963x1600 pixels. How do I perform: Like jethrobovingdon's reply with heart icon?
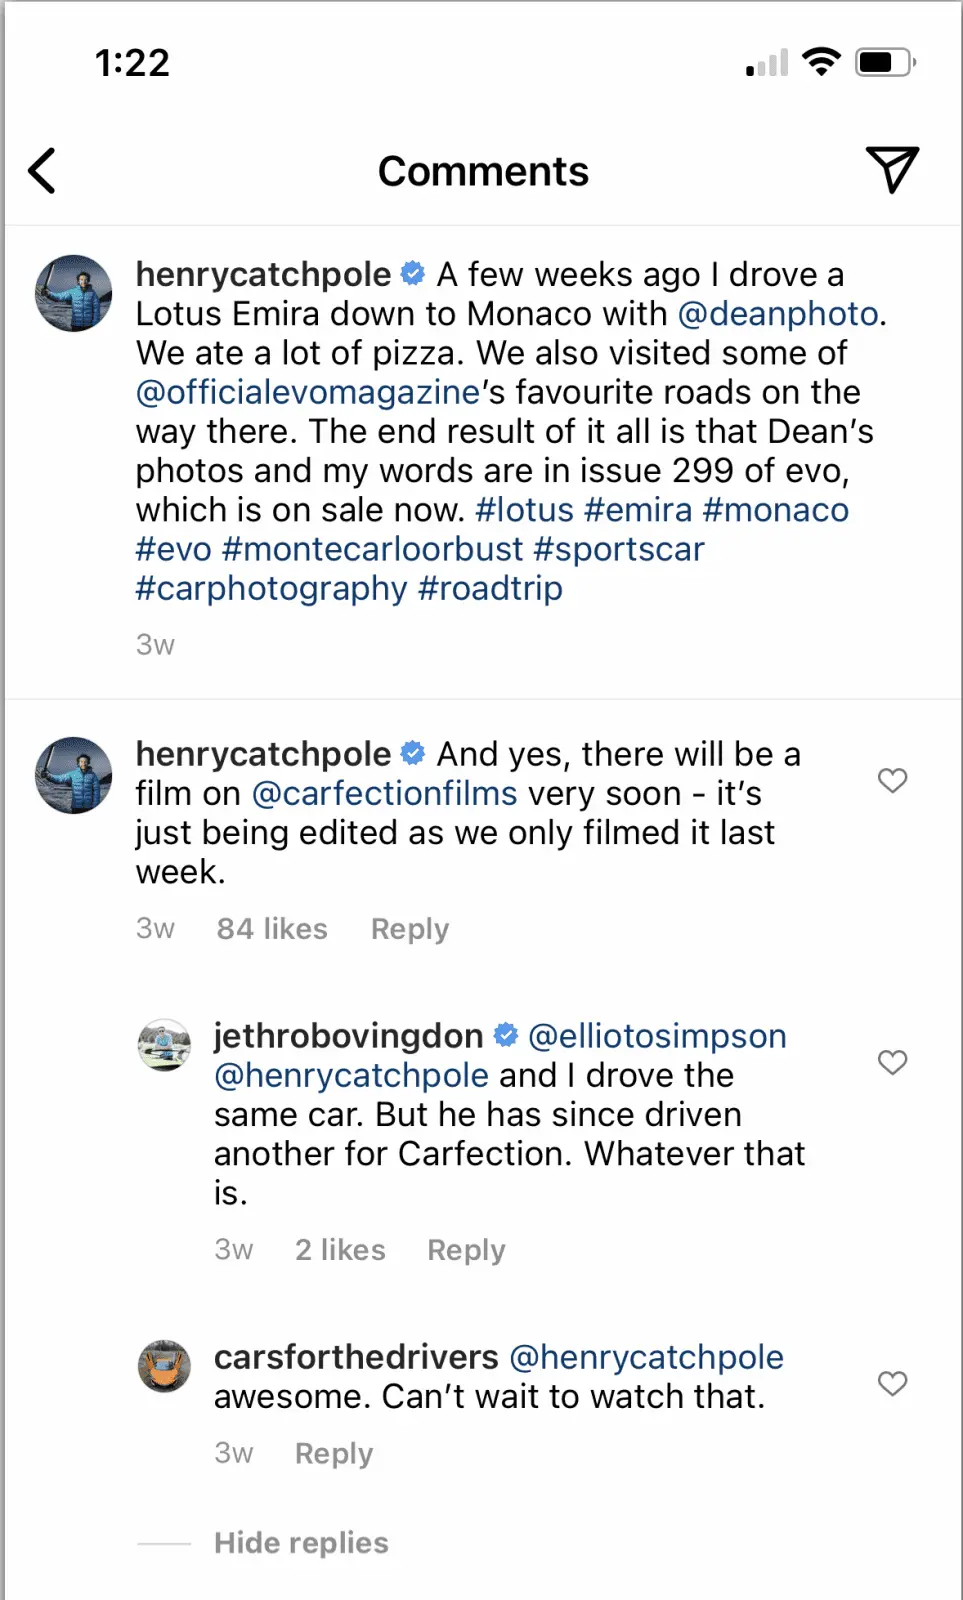tap(892, 1063)
